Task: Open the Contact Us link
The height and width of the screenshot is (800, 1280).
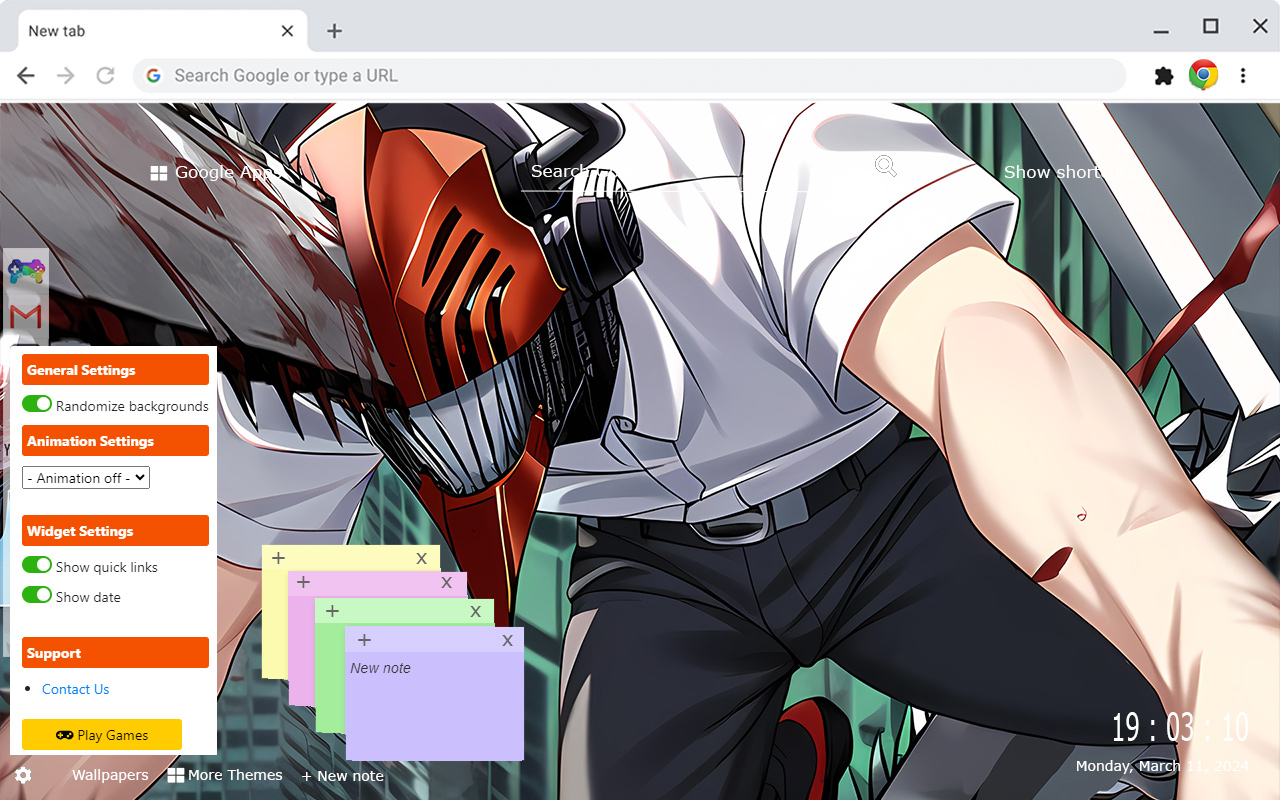Action: (x=75, y=689)
